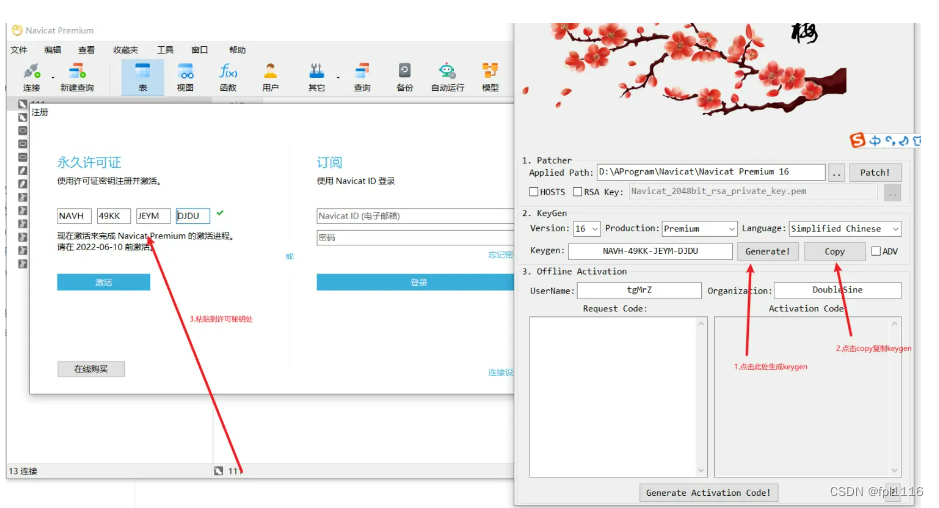Enable the RSA Key checkbox
The image size is (939, 508).
pos(577,192)
